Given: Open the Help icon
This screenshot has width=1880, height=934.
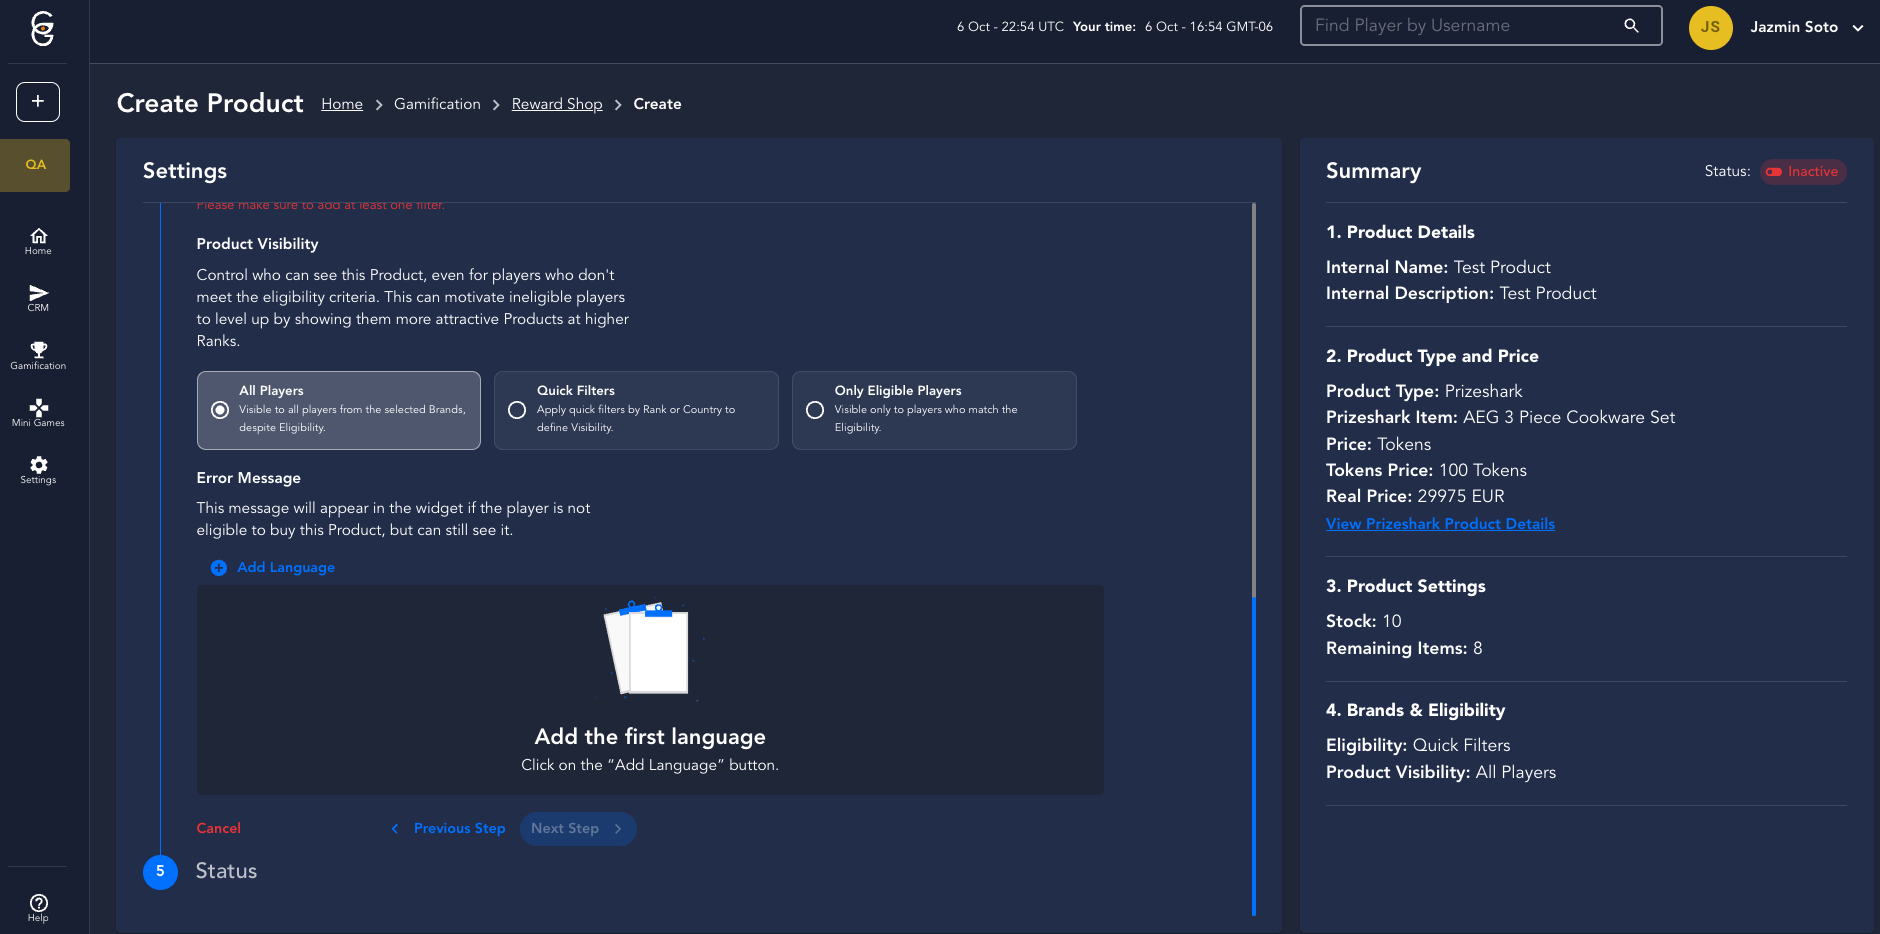Looking at the screenshot, I should (x=38, y=907).
